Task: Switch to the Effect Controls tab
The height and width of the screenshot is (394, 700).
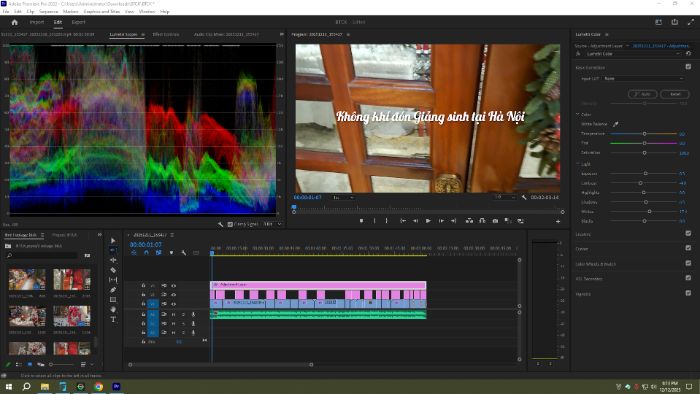Action: [166, 34]
